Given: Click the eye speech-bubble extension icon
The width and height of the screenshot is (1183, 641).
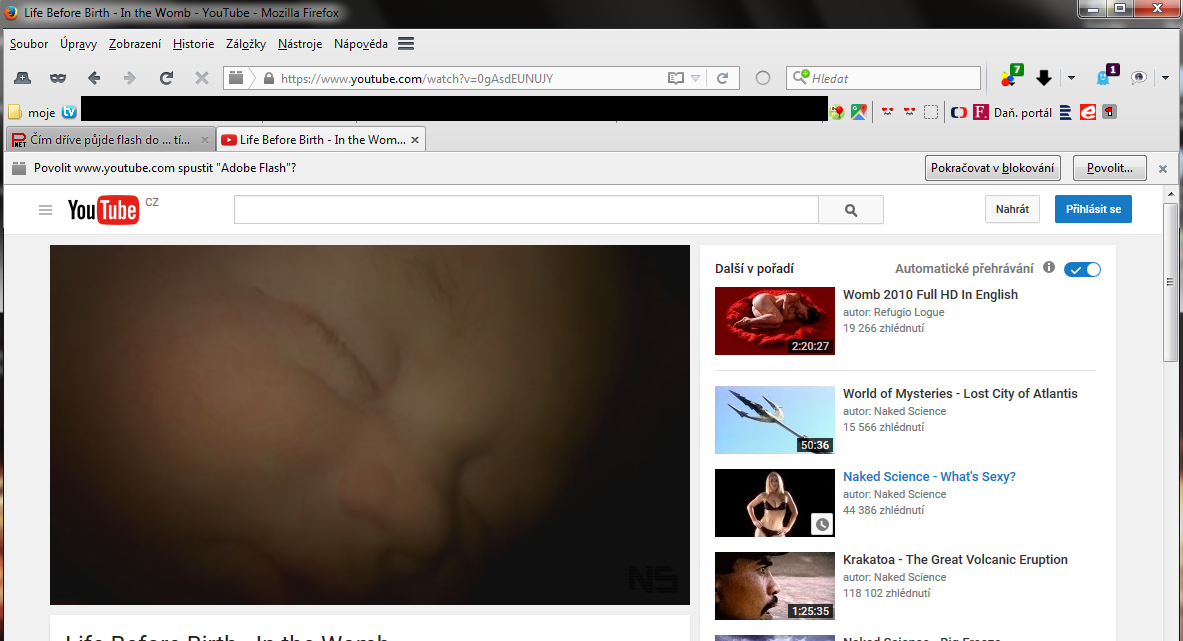Looking at the screenshot, I should point(1139,78).
